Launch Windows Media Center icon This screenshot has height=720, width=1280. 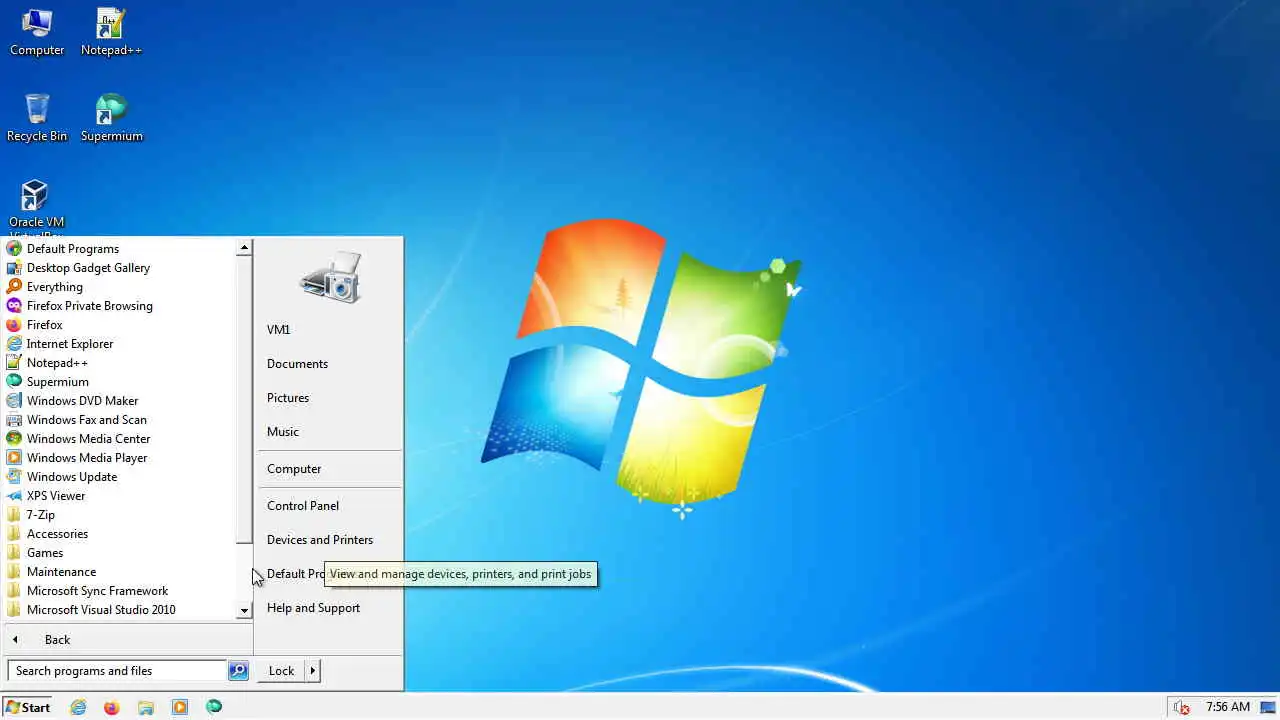[x=14, y=439]
